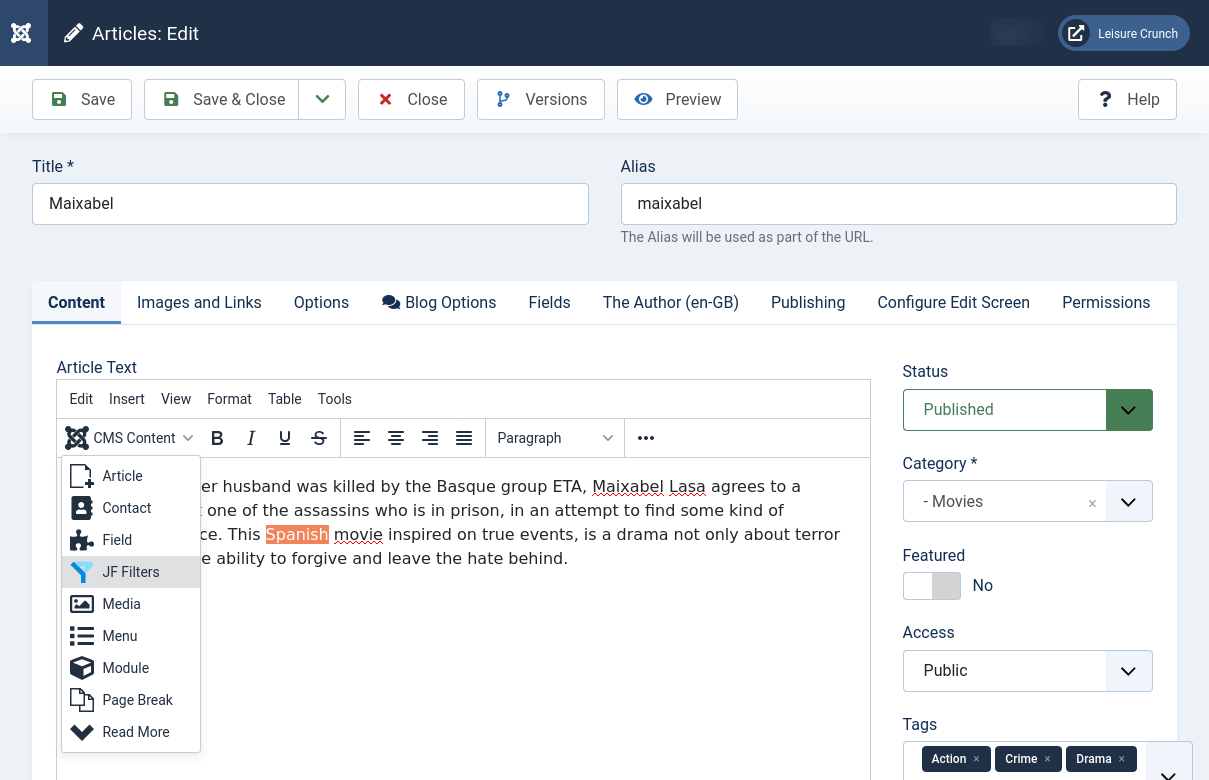1209x780 pixels.
Task: Align text right
Action: point(430,438)
